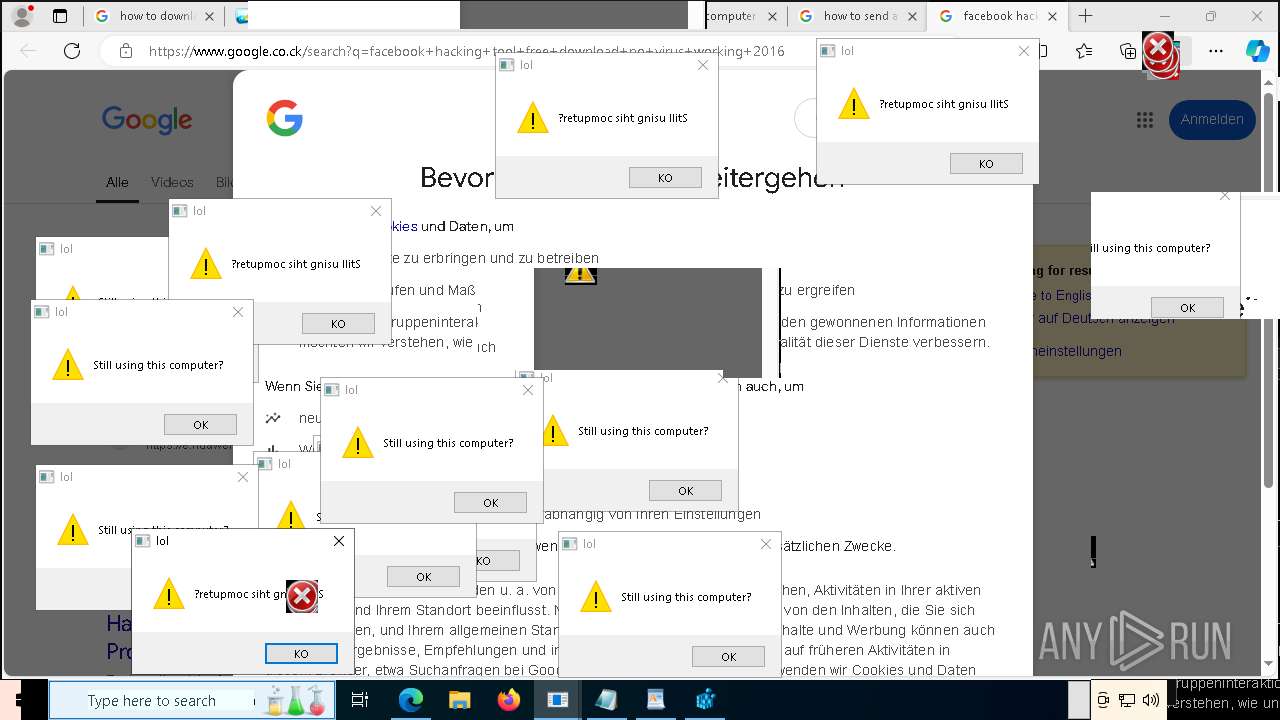Click the 'auf Deutsch anzeigen' link
1280x720 pixels.
(1106, 318)
